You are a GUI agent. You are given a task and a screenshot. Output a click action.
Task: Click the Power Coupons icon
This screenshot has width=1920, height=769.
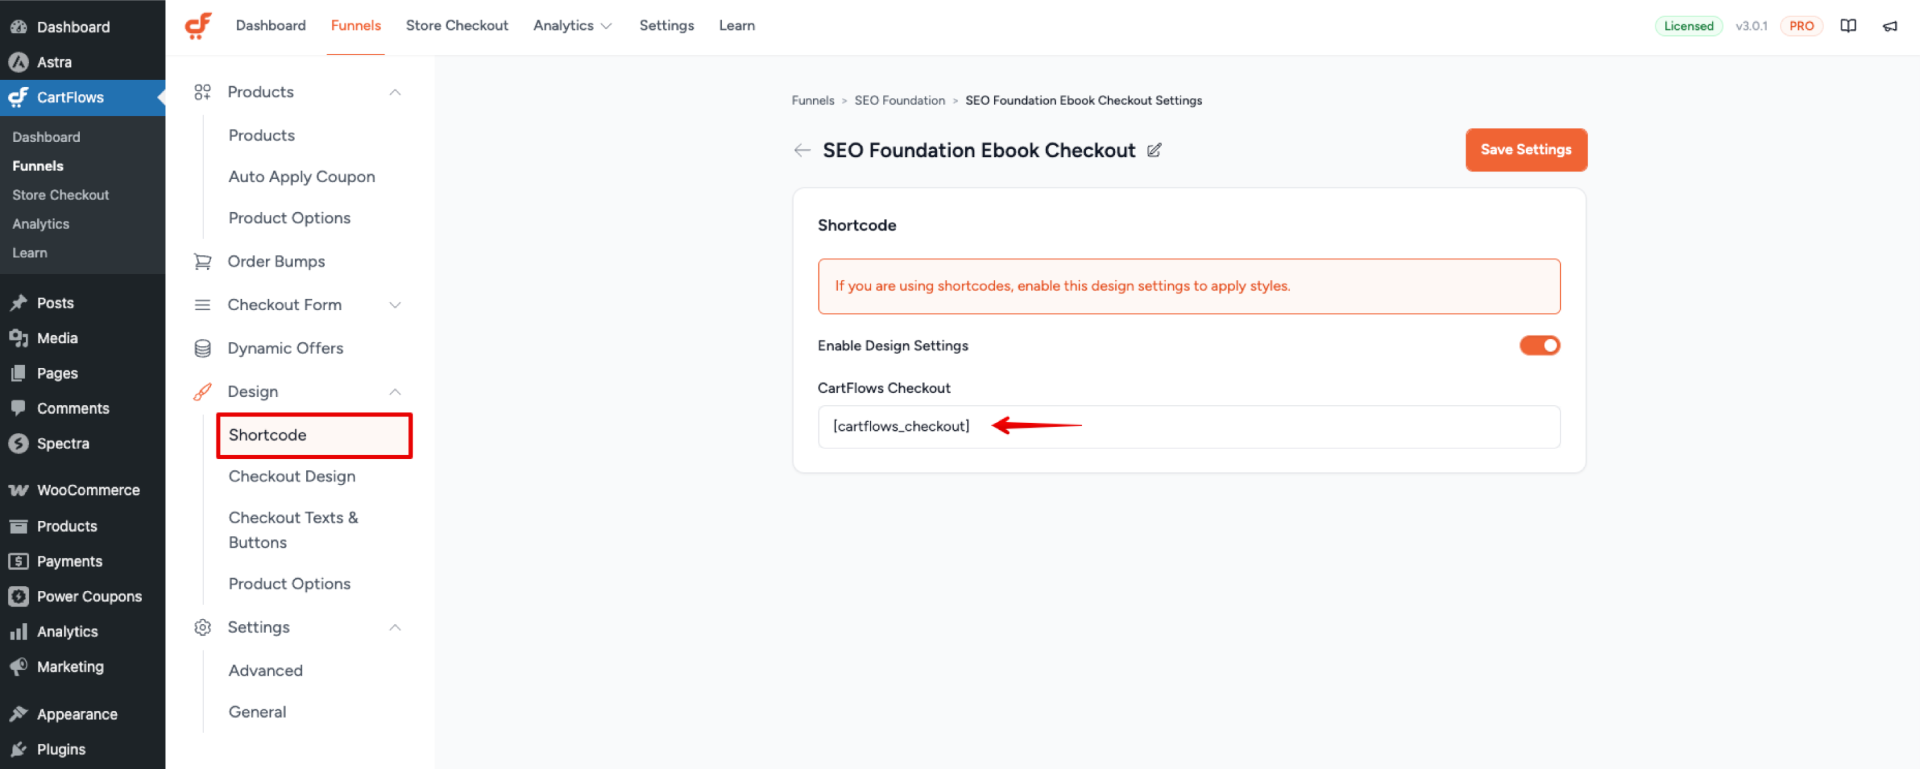click(x=18, y=596)
